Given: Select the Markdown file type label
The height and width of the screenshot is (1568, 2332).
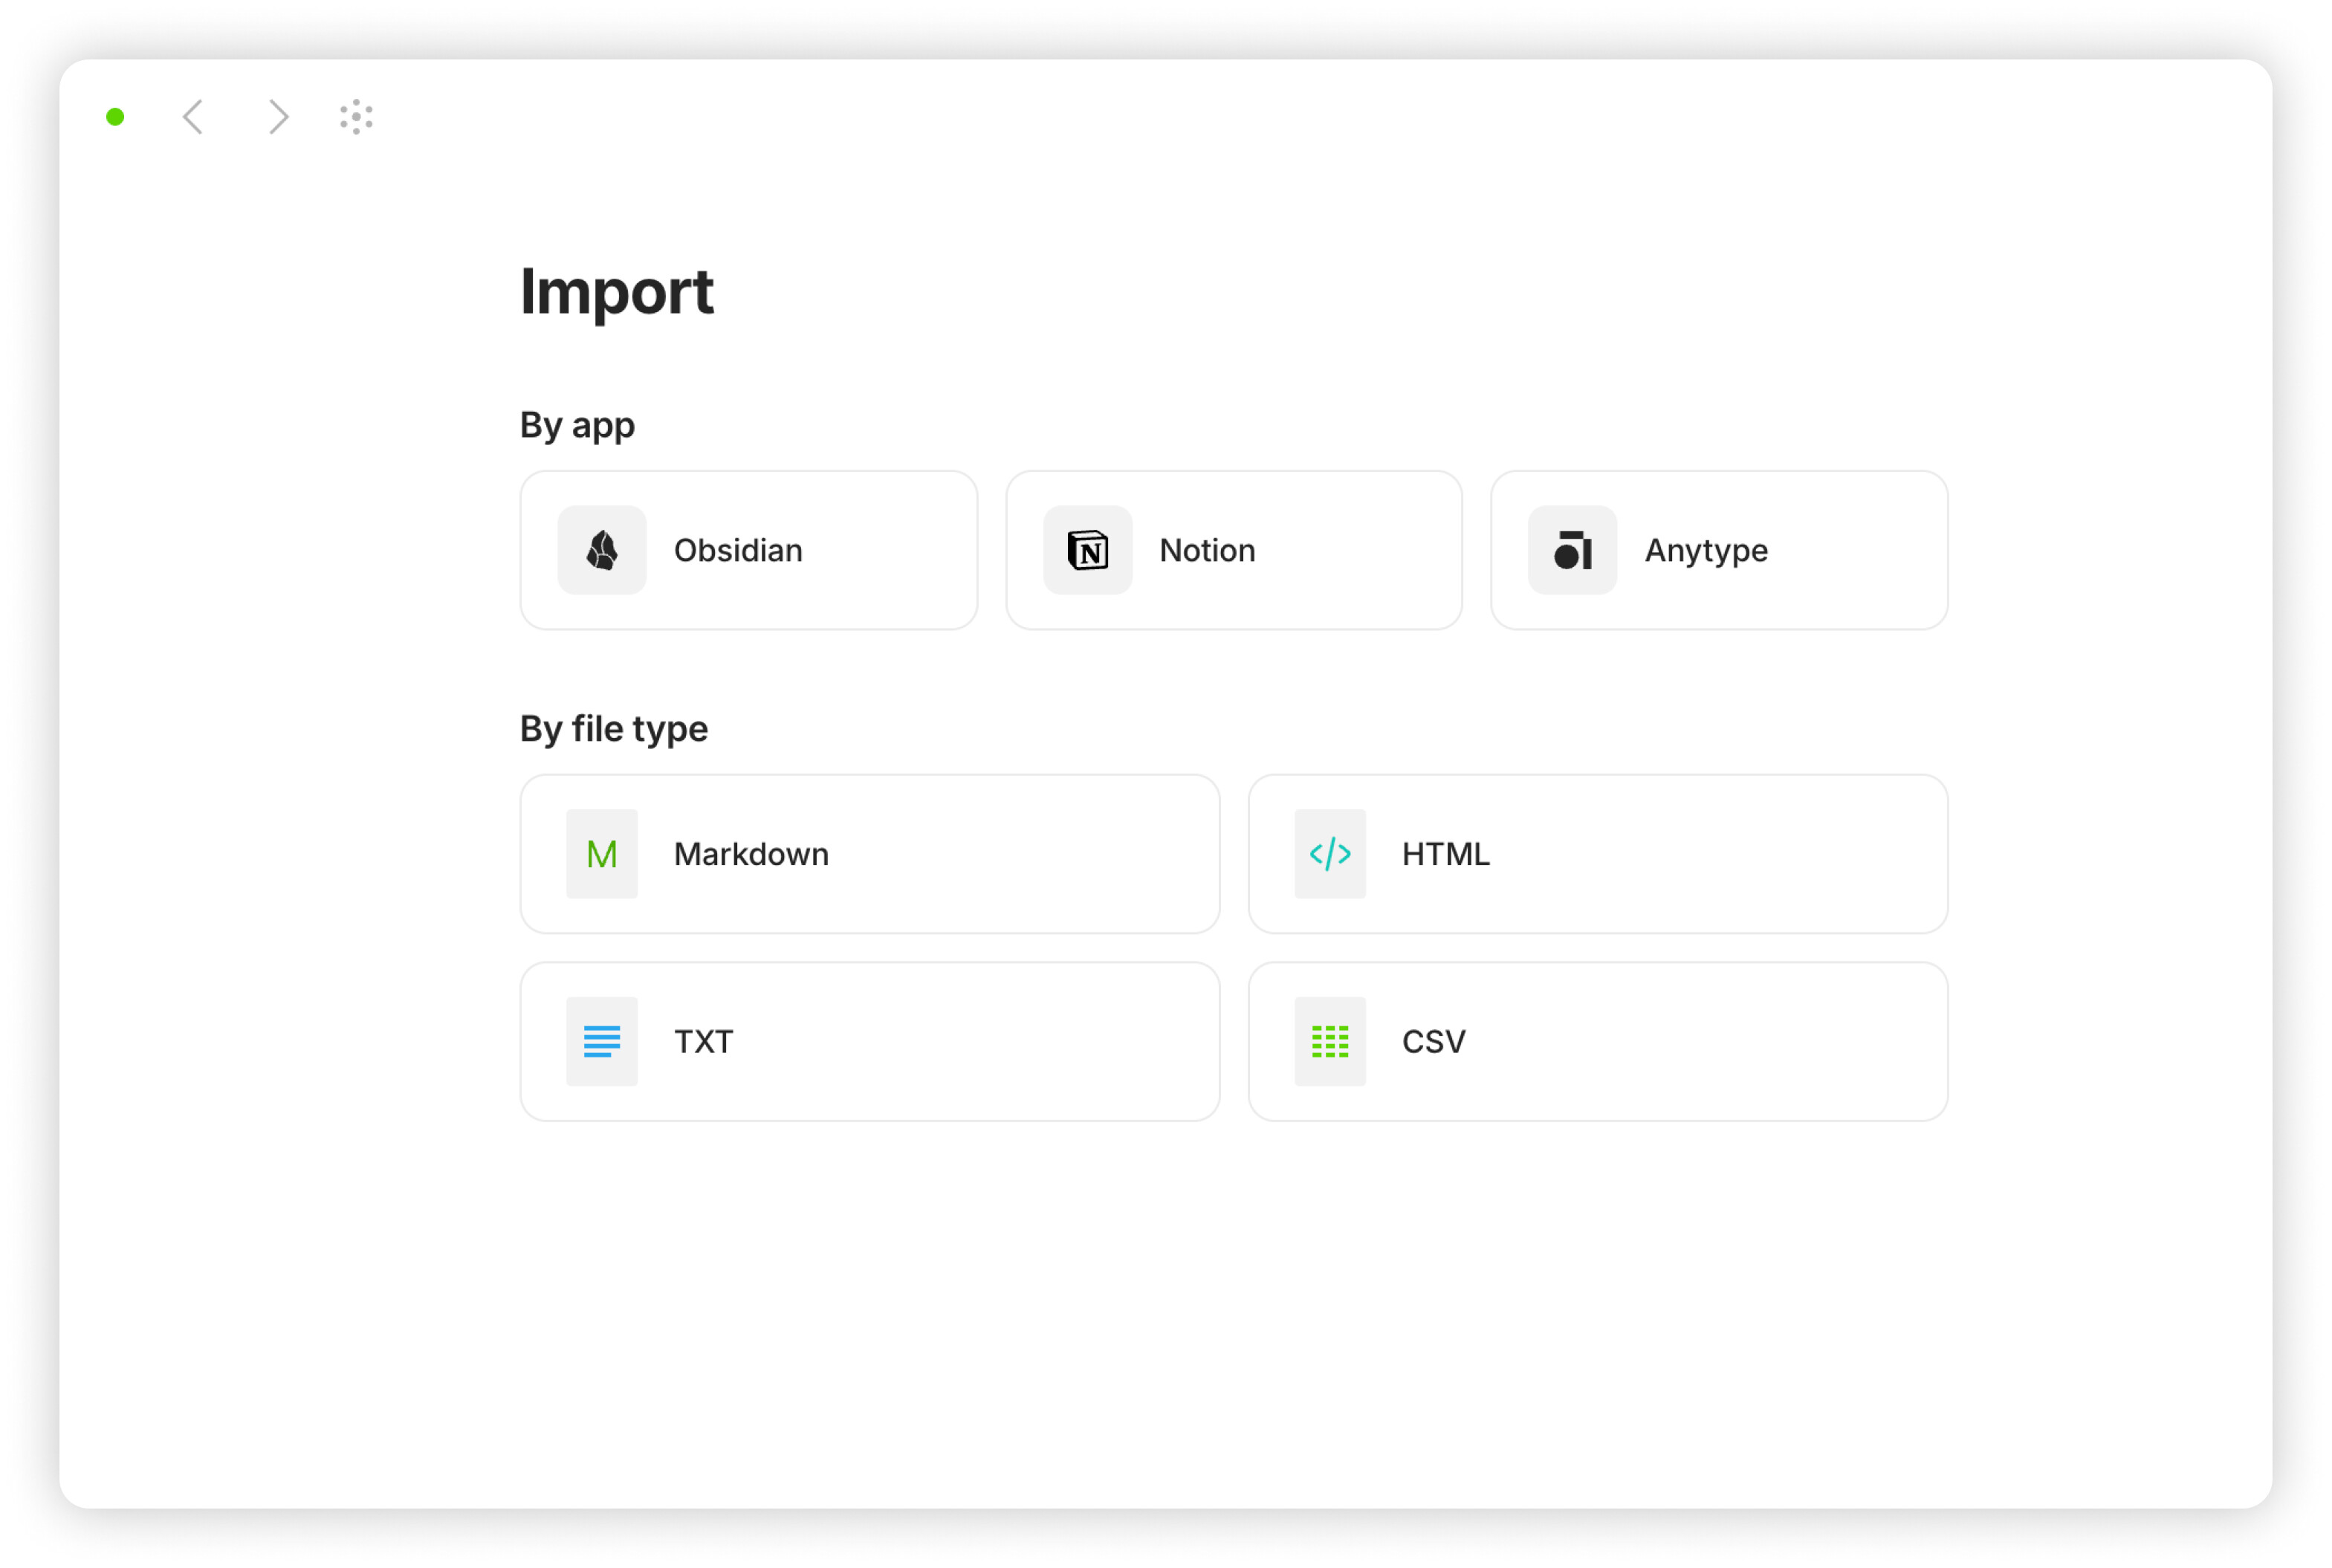Looking at the screenshot, I should (751, 854).
